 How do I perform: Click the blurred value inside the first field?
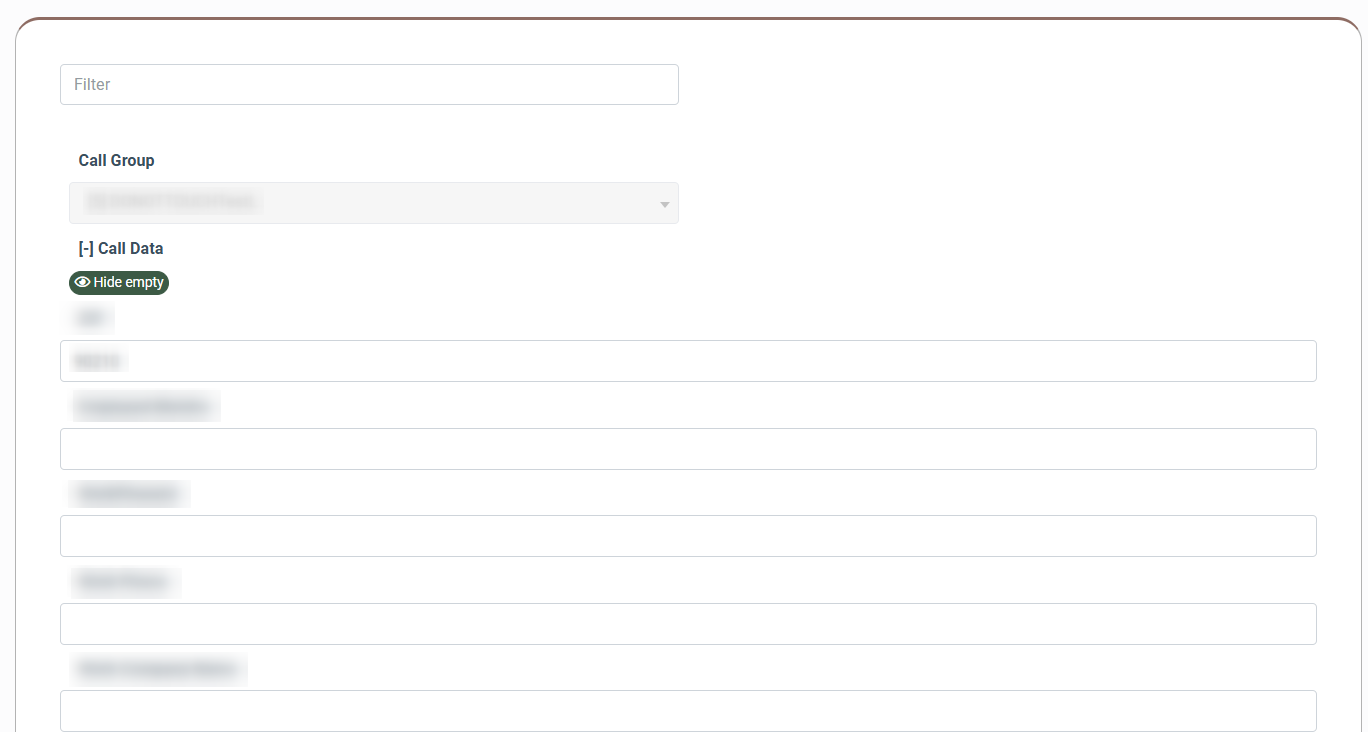[98, 361]
